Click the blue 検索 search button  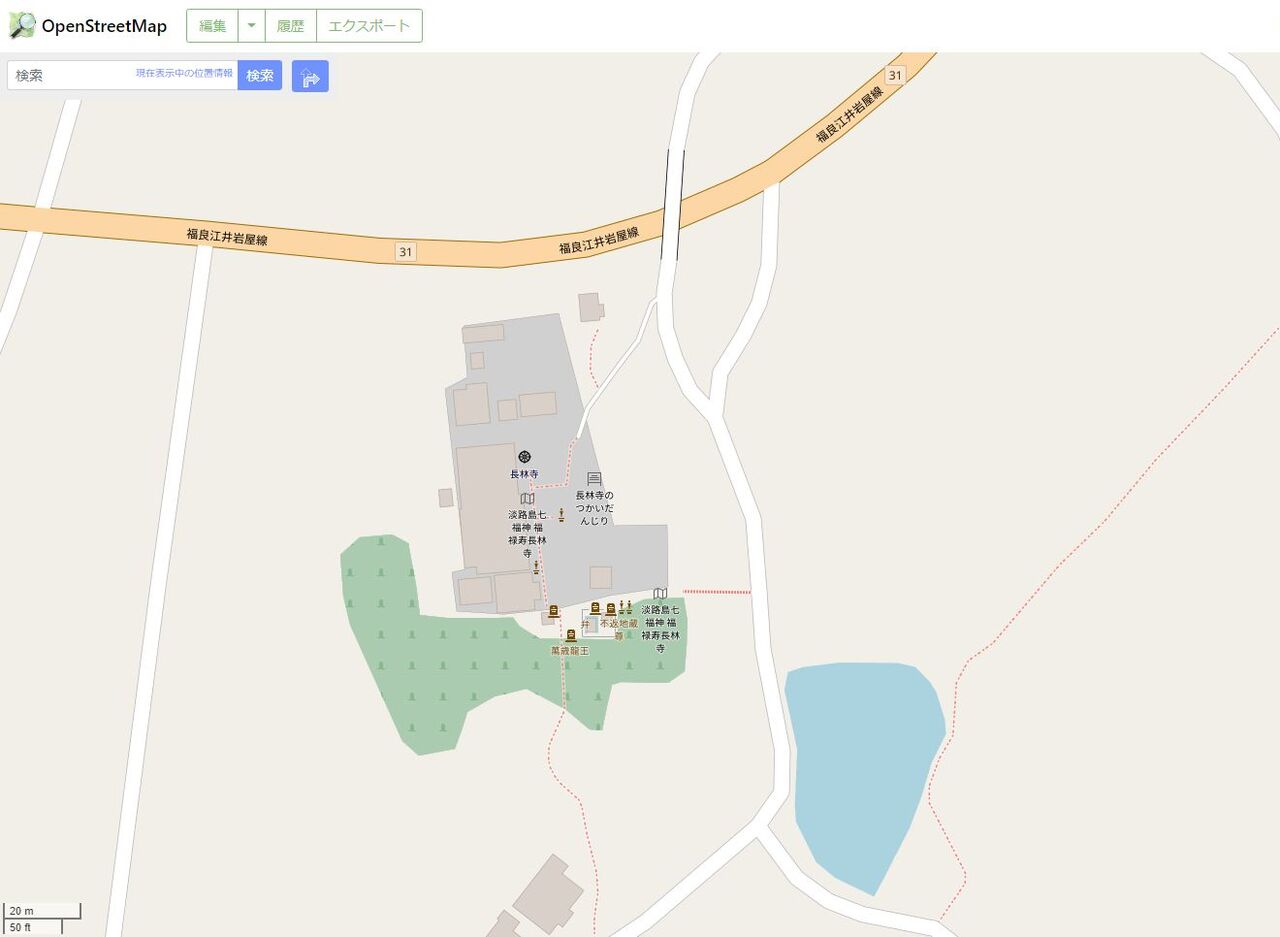point(260,75)
